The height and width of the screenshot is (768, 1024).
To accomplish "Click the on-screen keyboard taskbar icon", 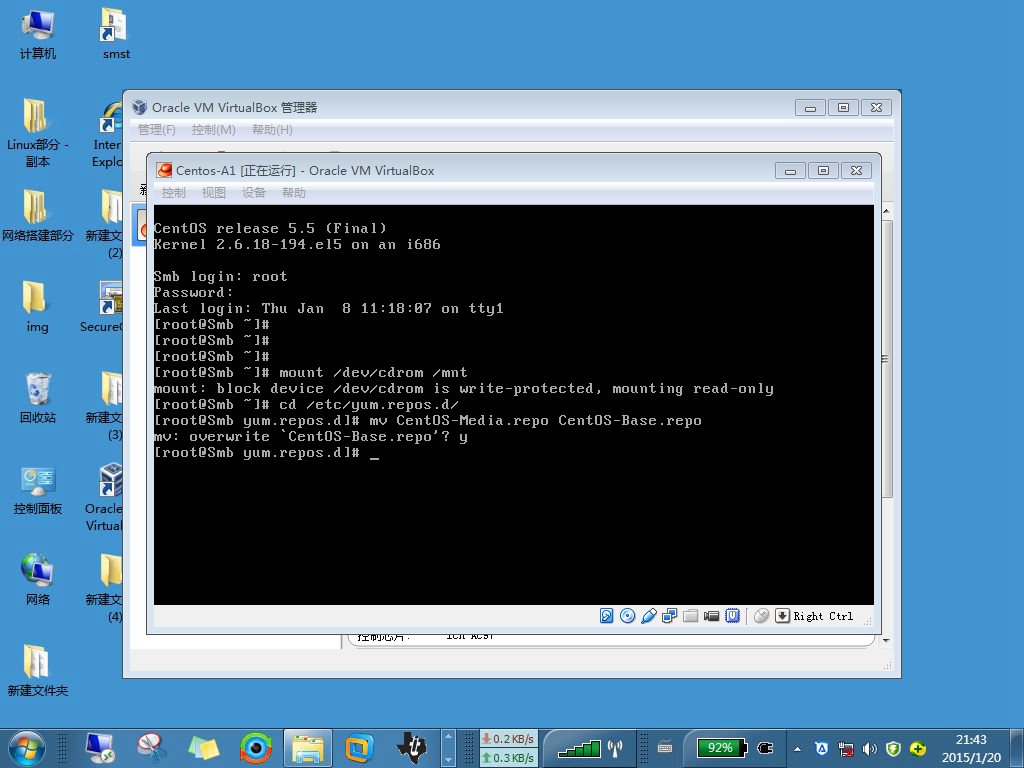I will [x=665, y=748].
